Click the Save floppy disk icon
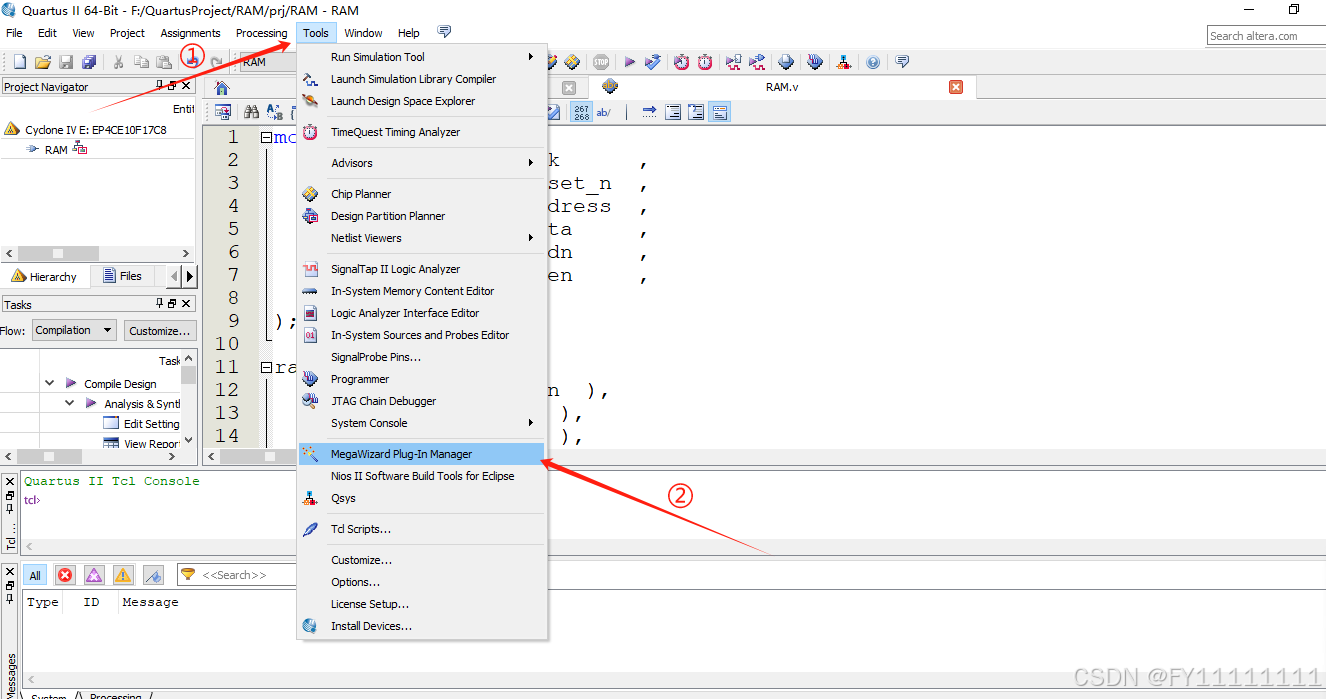The width and height of the screenshot is (1326, 699). point(66,62)
